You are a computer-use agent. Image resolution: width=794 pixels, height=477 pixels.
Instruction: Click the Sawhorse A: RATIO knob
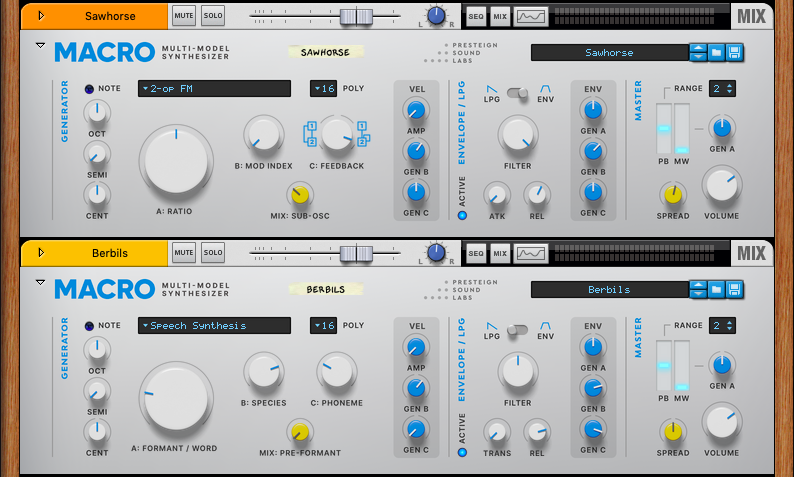[176, 162]
